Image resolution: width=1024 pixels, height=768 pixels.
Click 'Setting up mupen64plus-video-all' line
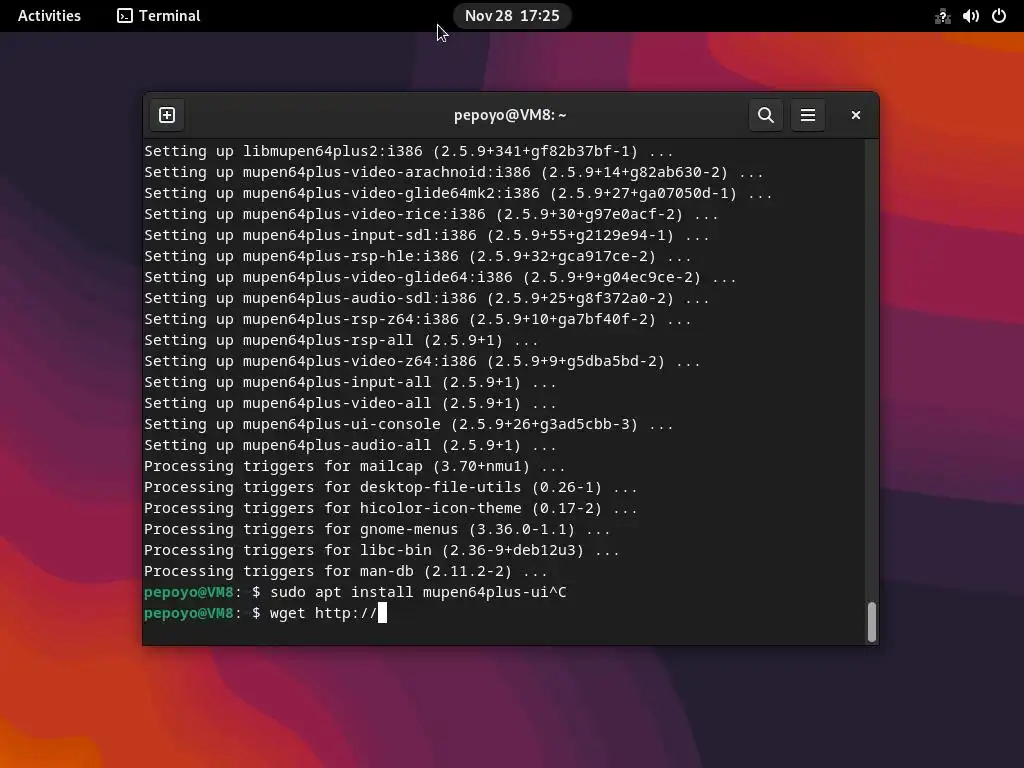point(350,404)
